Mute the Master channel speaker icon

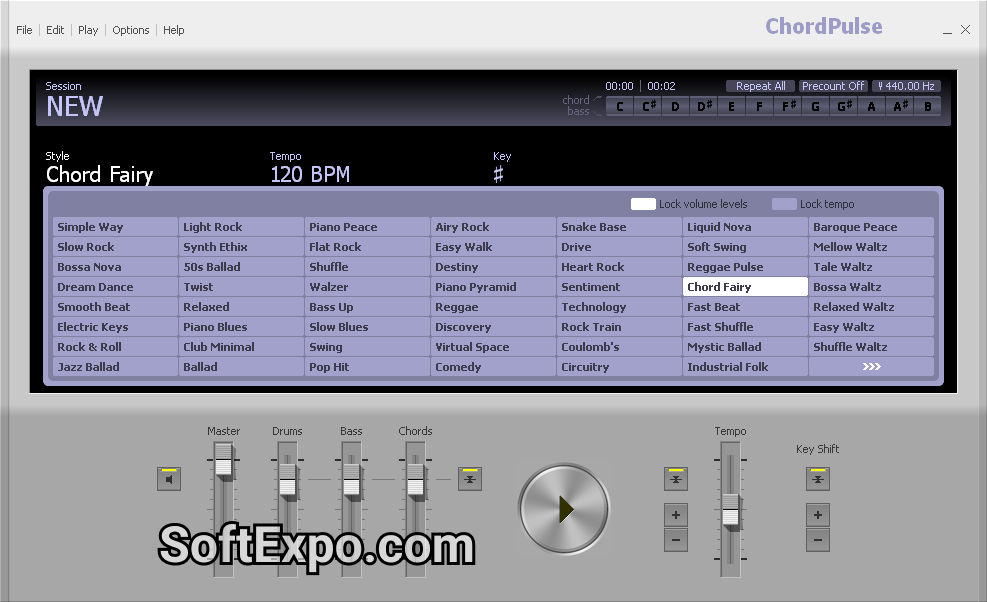[x=168, y=479]
